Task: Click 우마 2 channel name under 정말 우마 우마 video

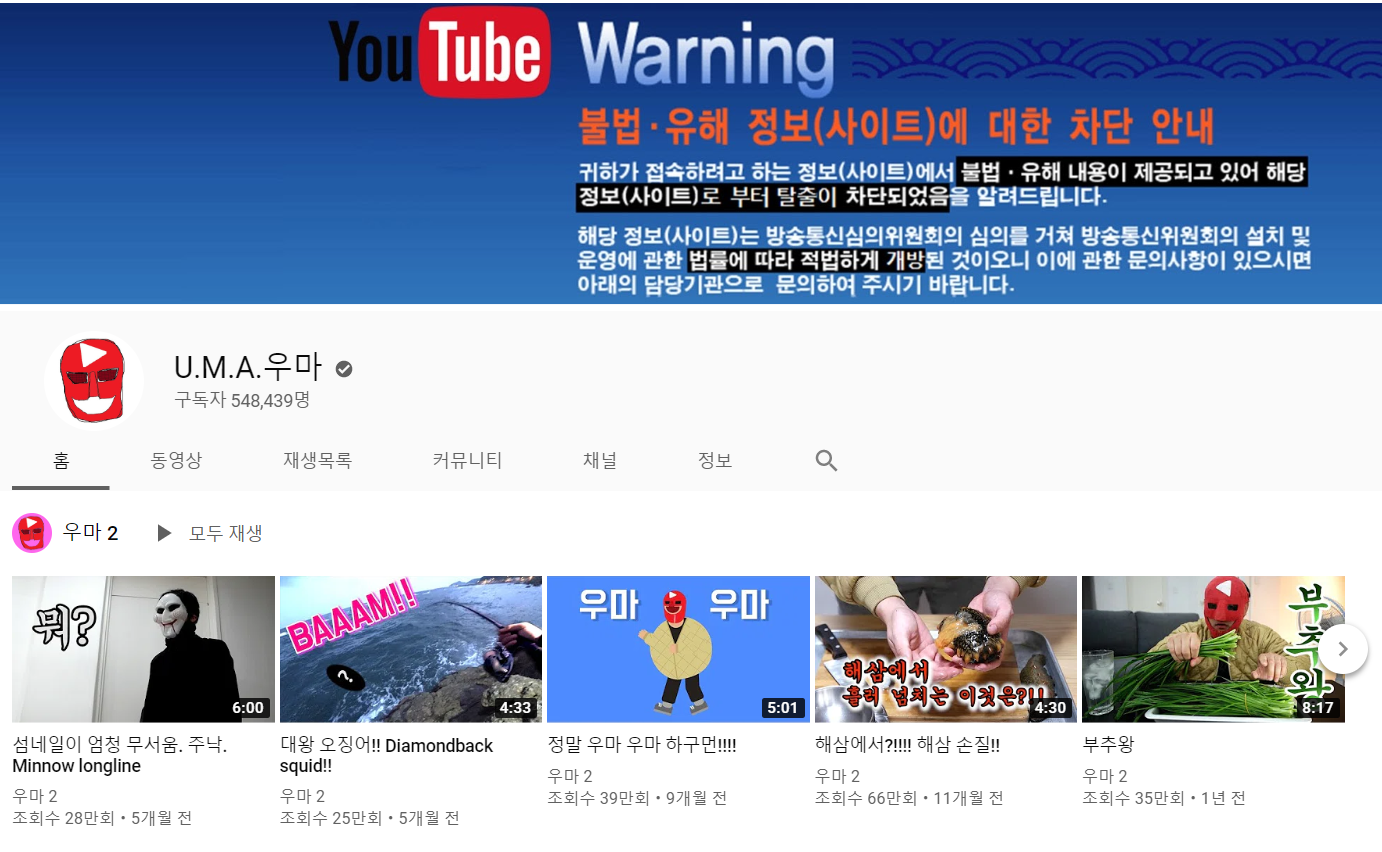Action: [570, 776]
